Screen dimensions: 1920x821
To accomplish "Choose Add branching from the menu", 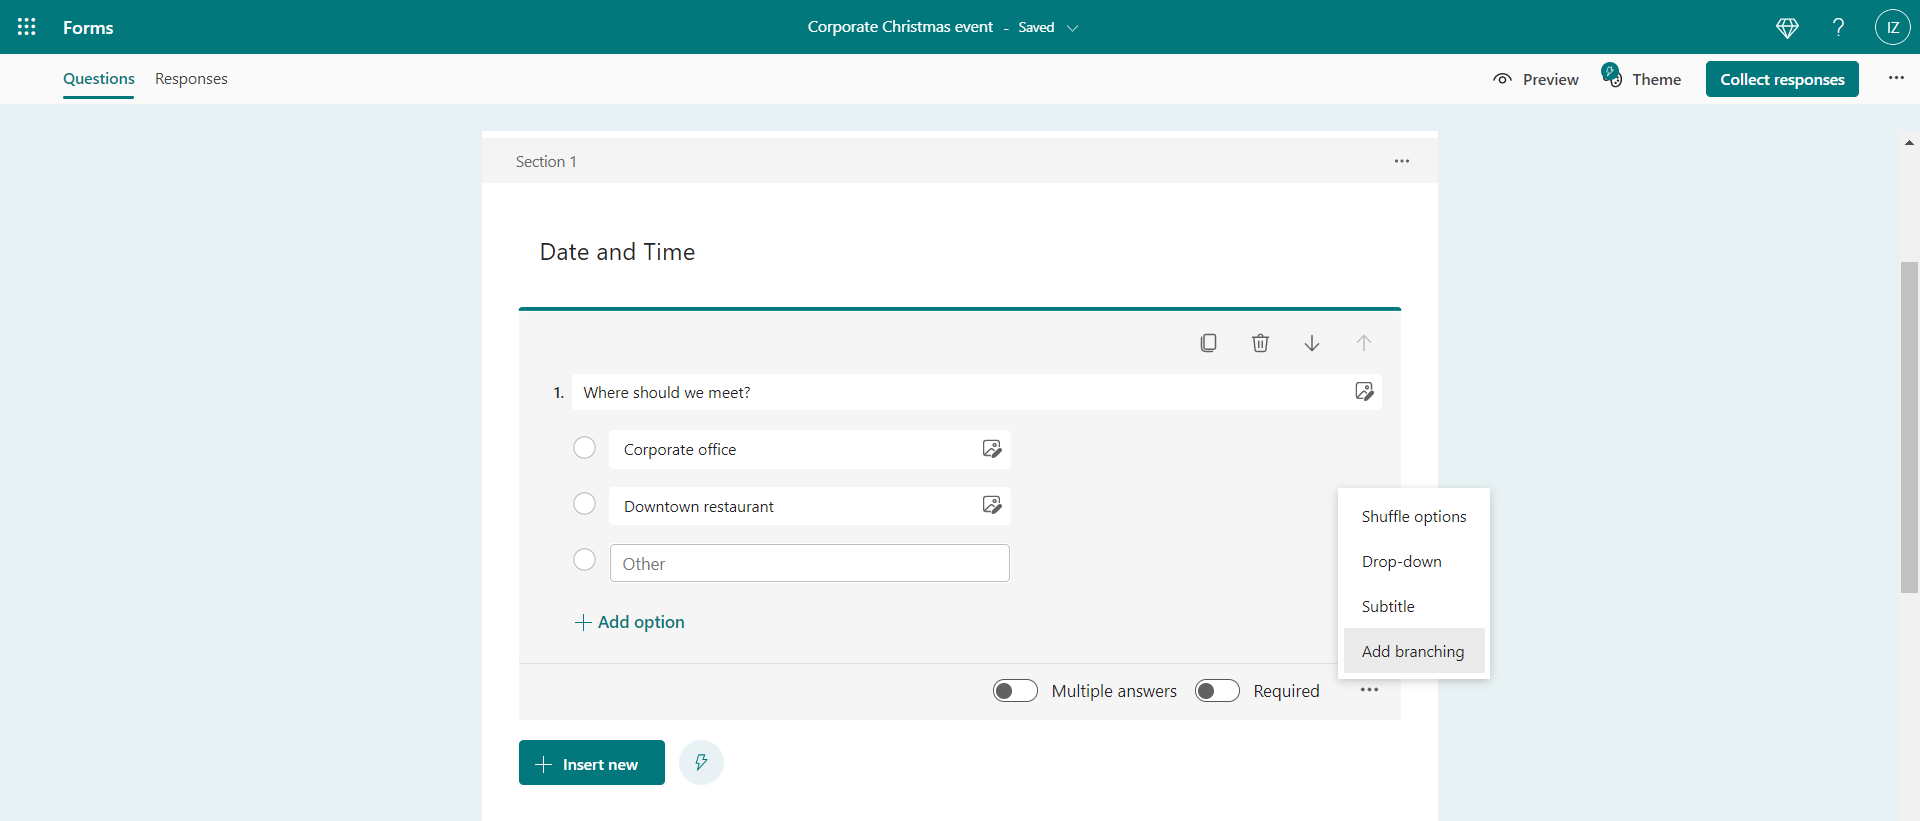I will click(1414, 652).
